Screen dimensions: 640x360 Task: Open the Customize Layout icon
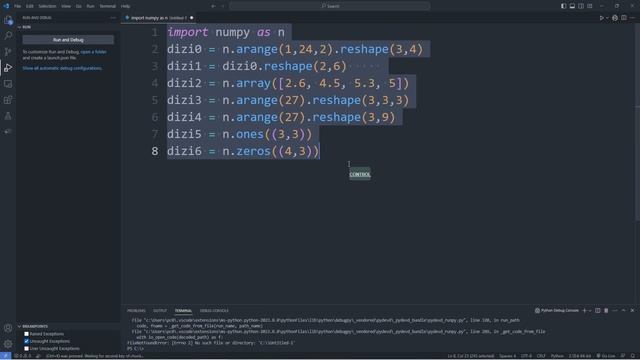click(590, 6)
